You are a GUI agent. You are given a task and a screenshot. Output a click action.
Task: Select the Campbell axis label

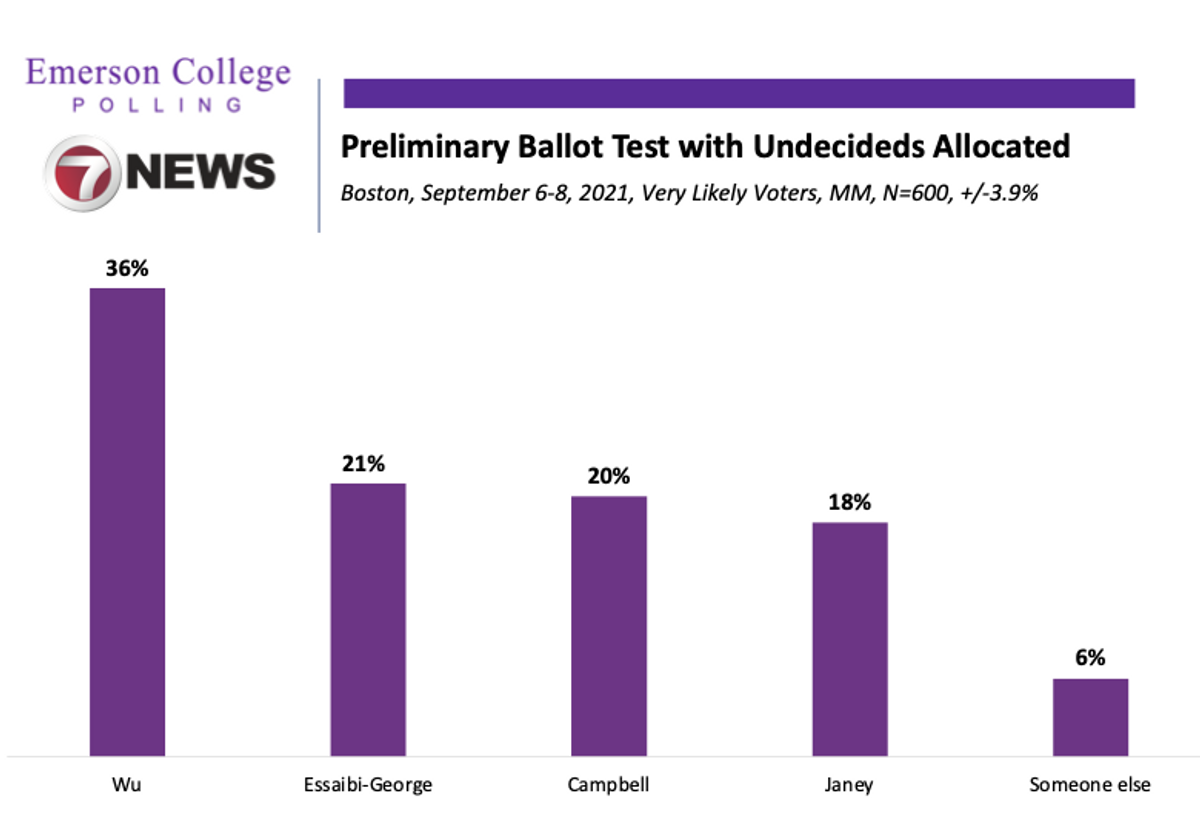pyautogui.click(x=609, y=785)
